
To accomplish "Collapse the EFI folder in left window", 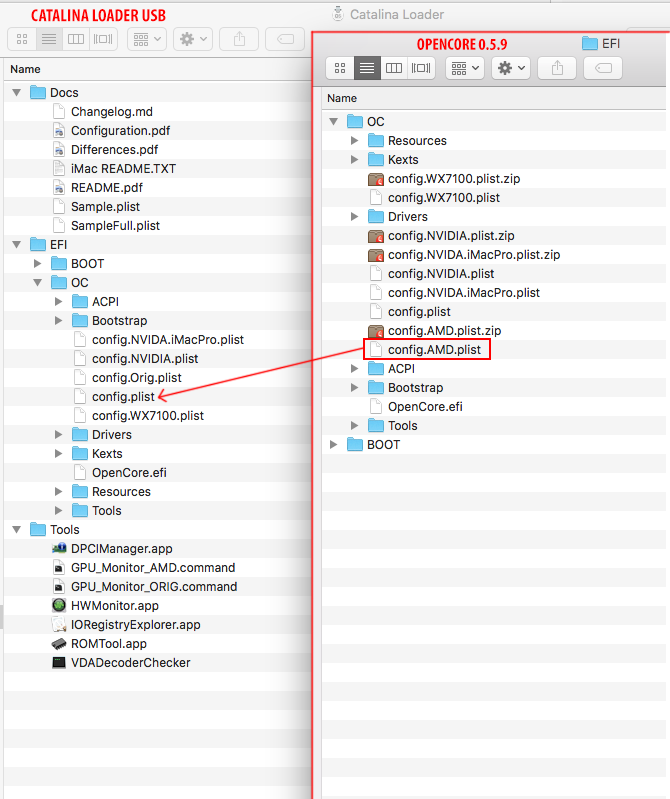I will pos(17,245).
